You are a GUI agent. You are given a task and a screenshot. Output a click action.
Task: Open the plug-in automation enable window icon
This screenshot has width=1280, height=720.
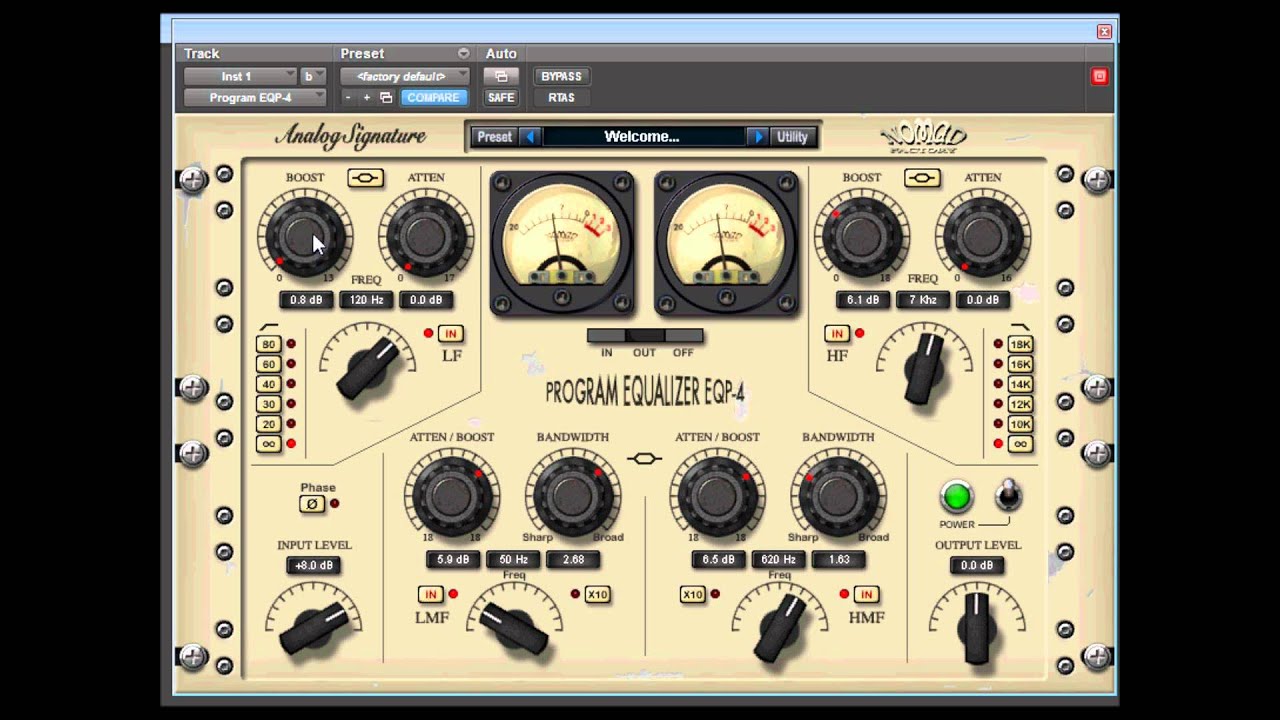(501, 76)
